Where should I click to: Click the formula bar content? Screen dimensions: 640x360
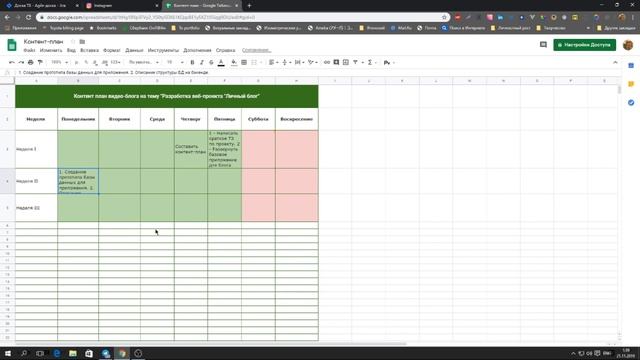pos(113,72)
